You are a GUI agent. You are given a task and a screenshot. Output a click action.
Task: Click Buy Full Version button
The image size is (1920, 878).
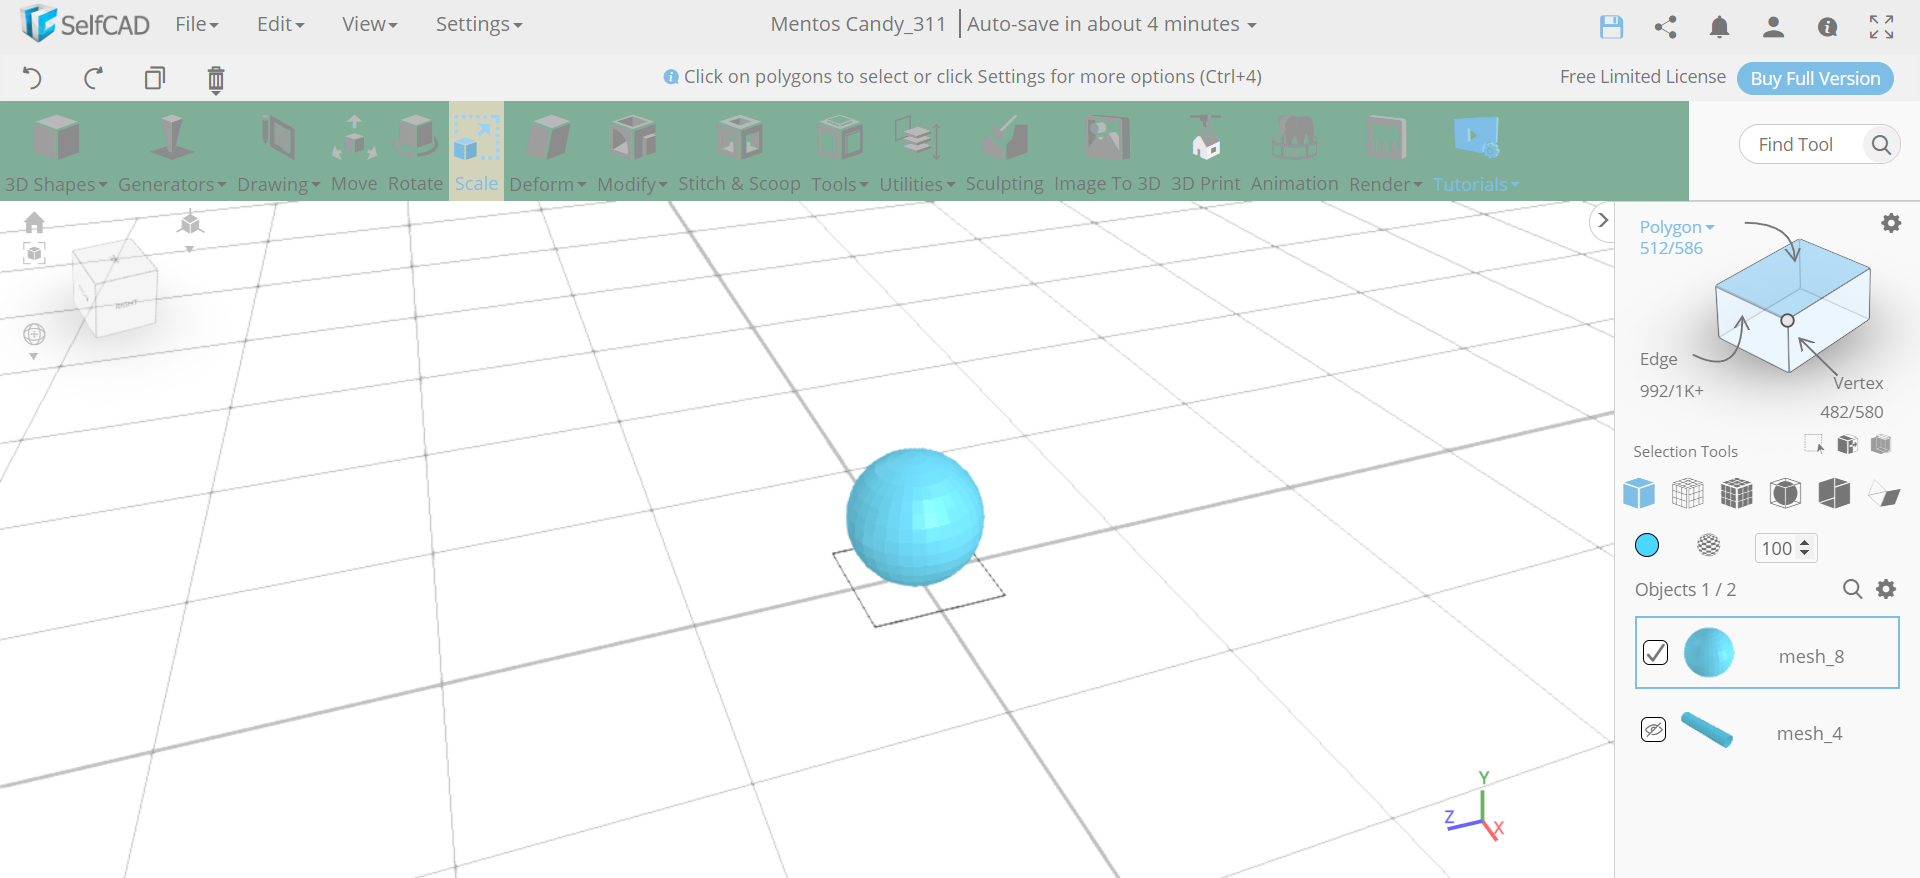pyautogui.click(x=1815, y=78)
